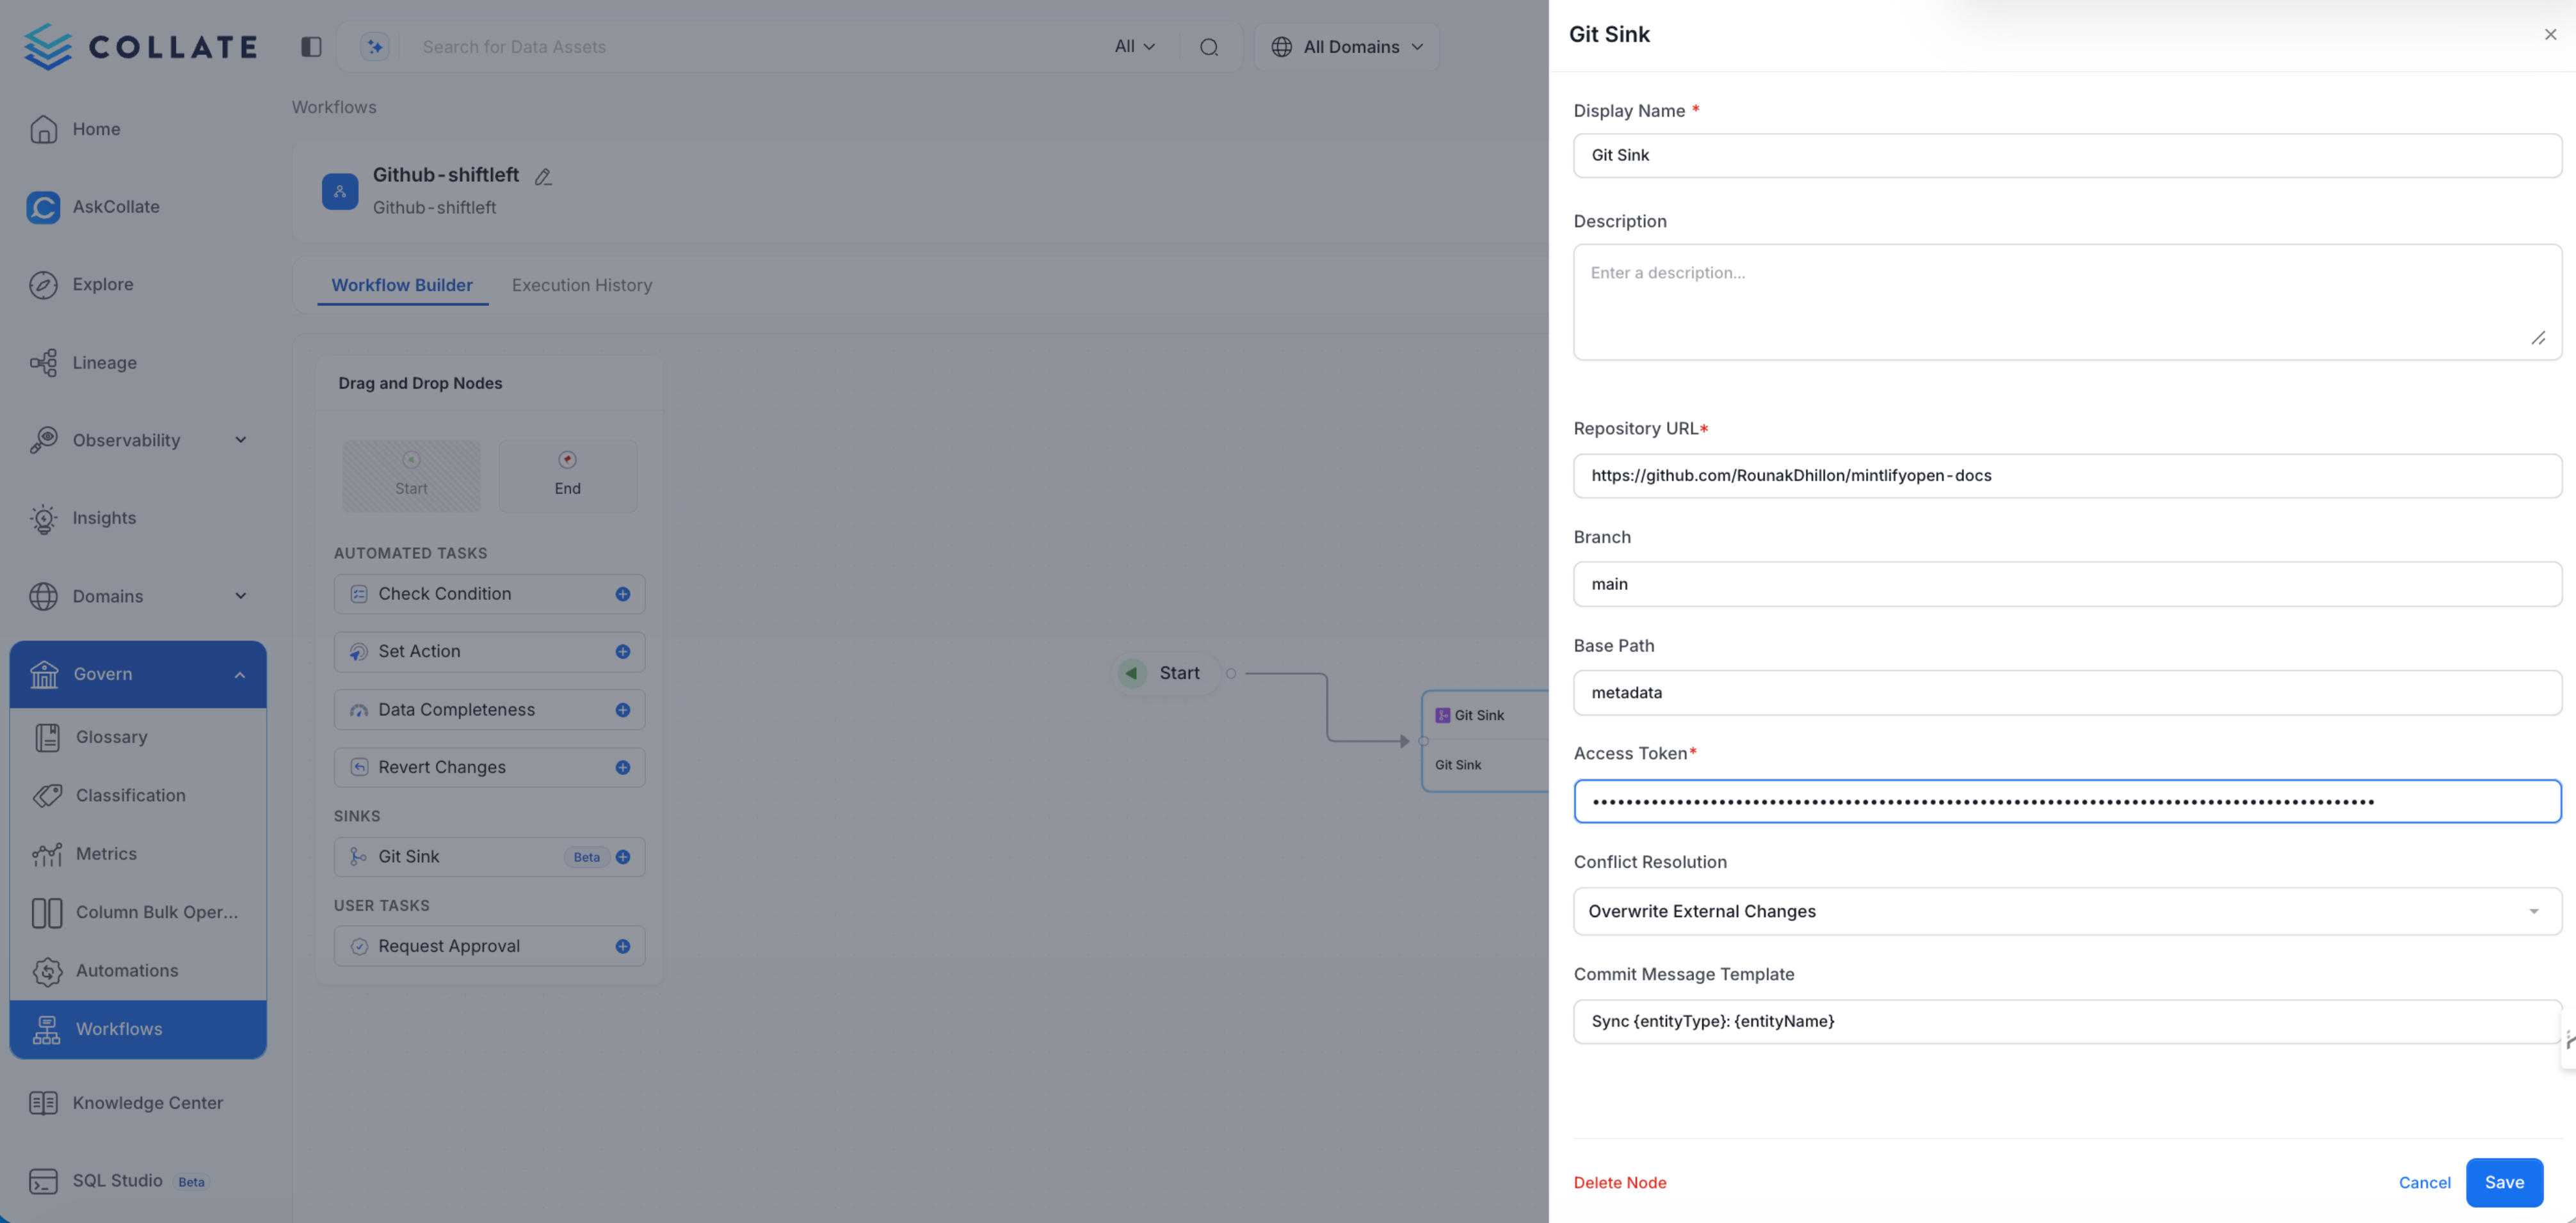Screen dimensions: 2576x1223
Task: Click the edit pencil beside Github-shiftleft
Action: point(544,176)
